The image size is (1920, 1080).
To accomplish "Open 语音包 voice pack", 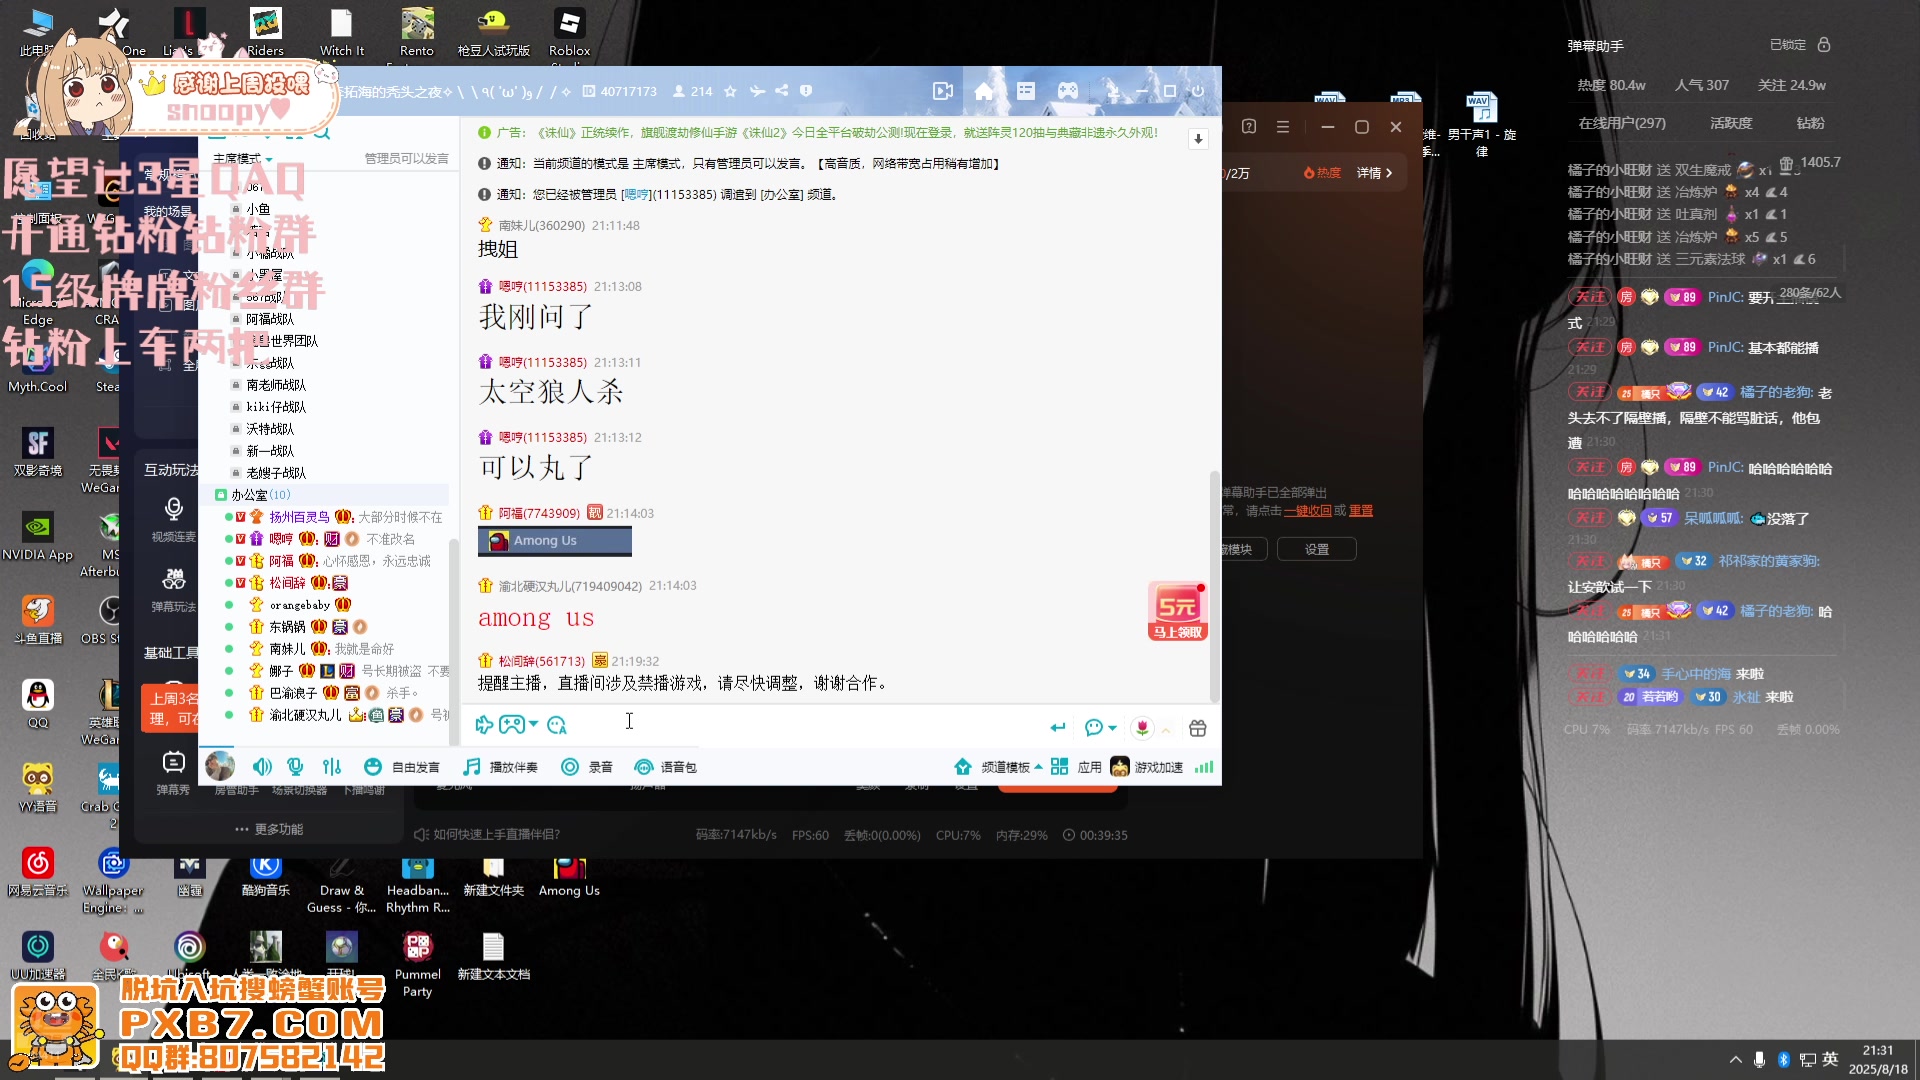I will (665, 767).
